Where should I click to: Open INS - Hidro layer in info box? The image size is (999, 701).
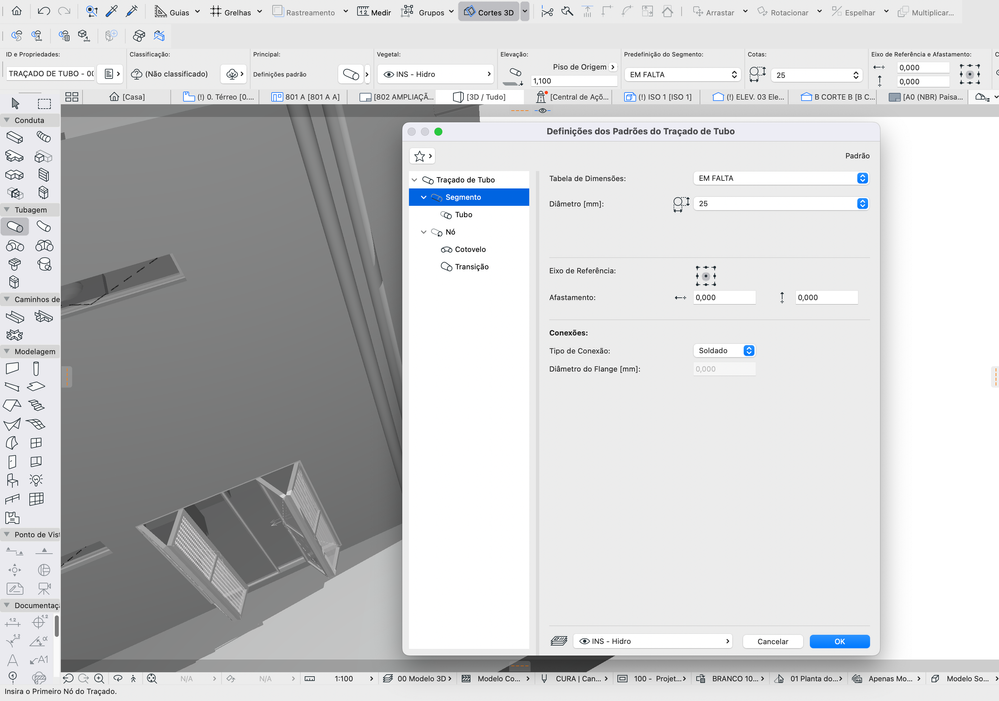[x=436, y=74]
